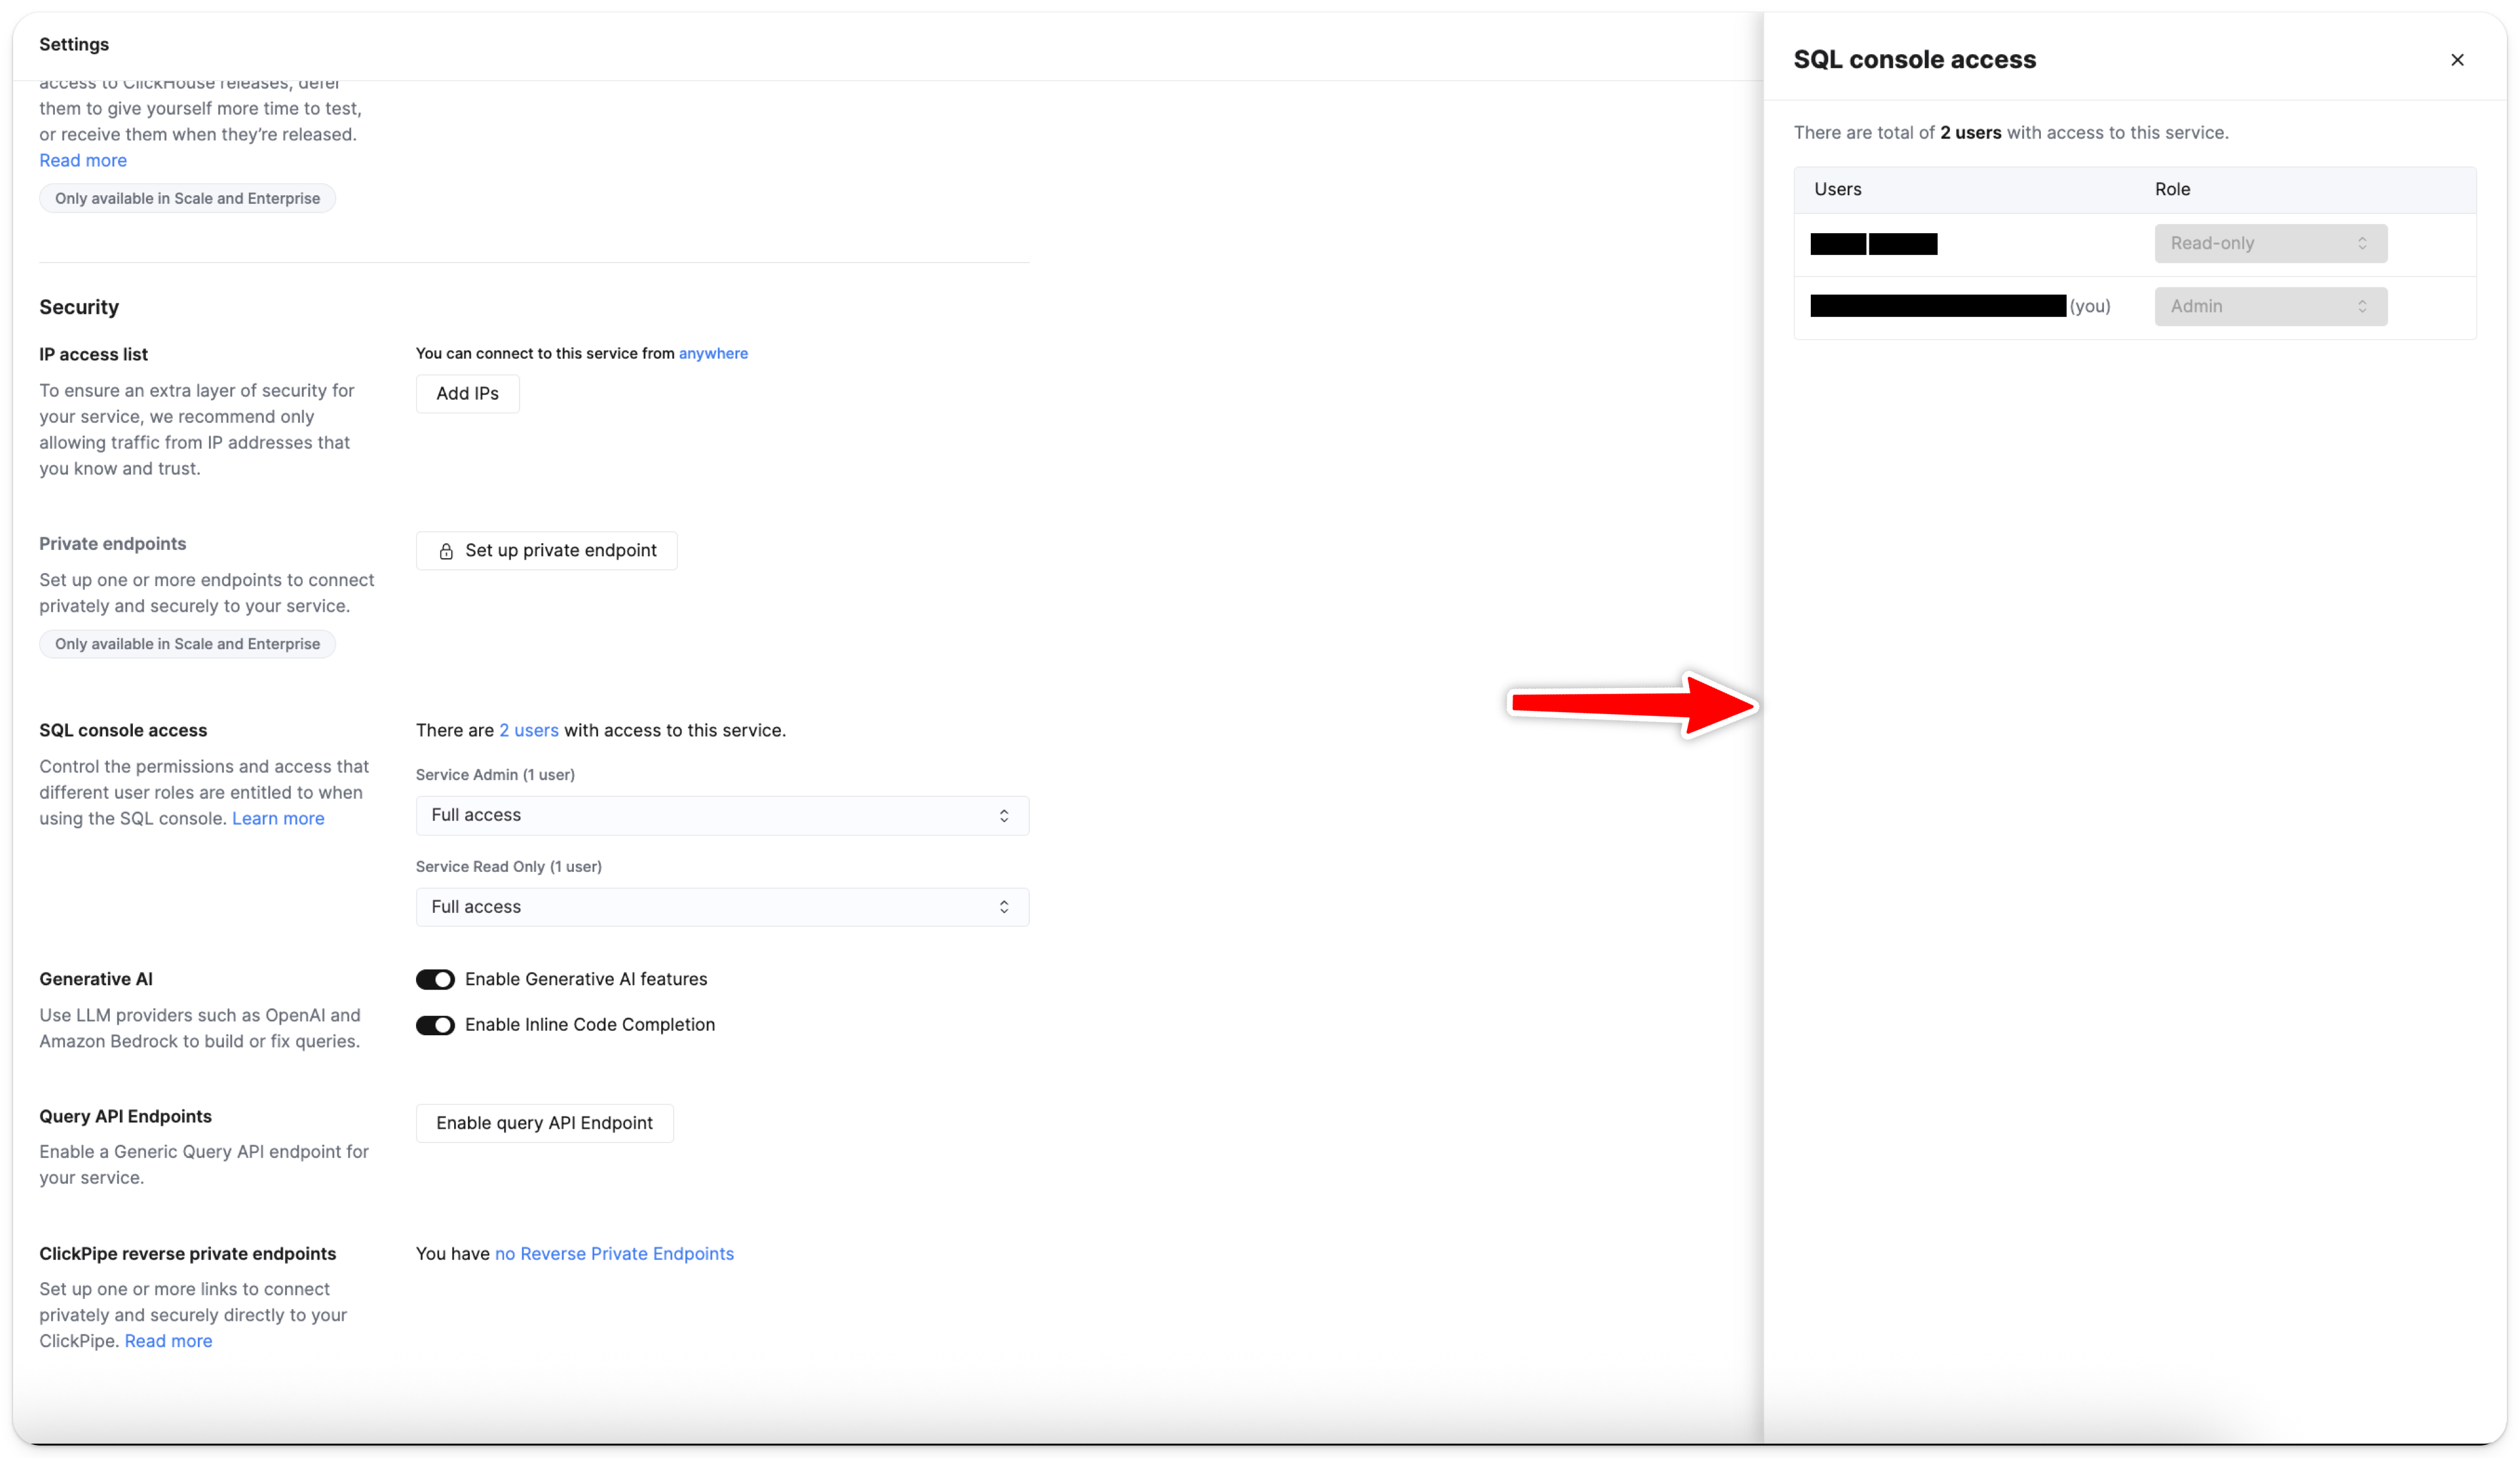Click the 2 users link
2520x1458 pixels.
528,731
